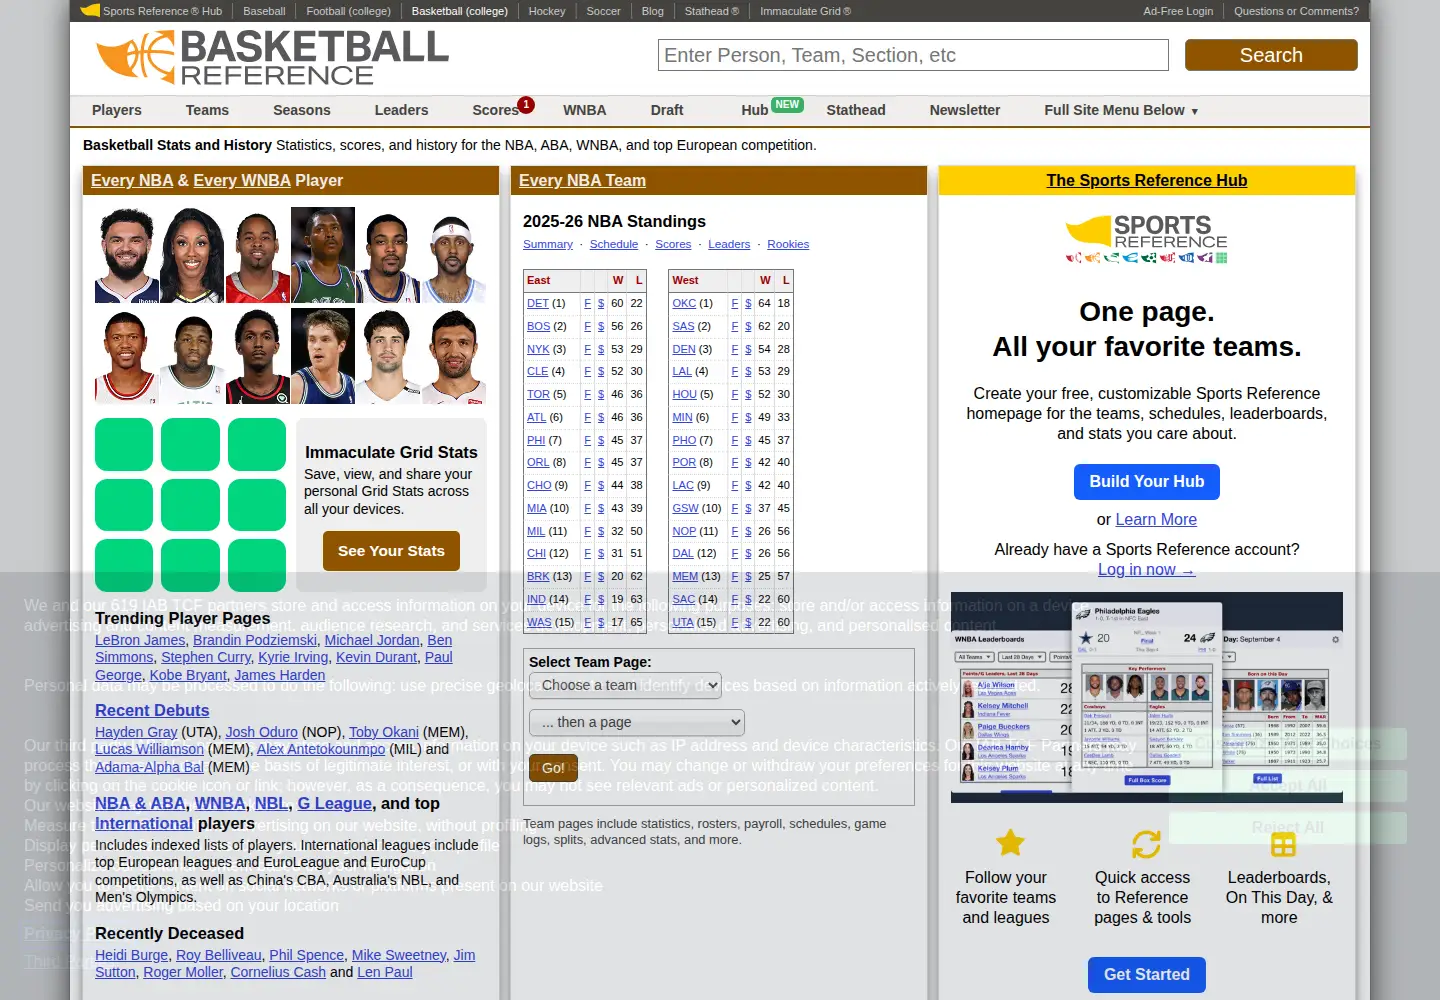
Task: Open DET franchise F link
Action: (x=588, y=303)
